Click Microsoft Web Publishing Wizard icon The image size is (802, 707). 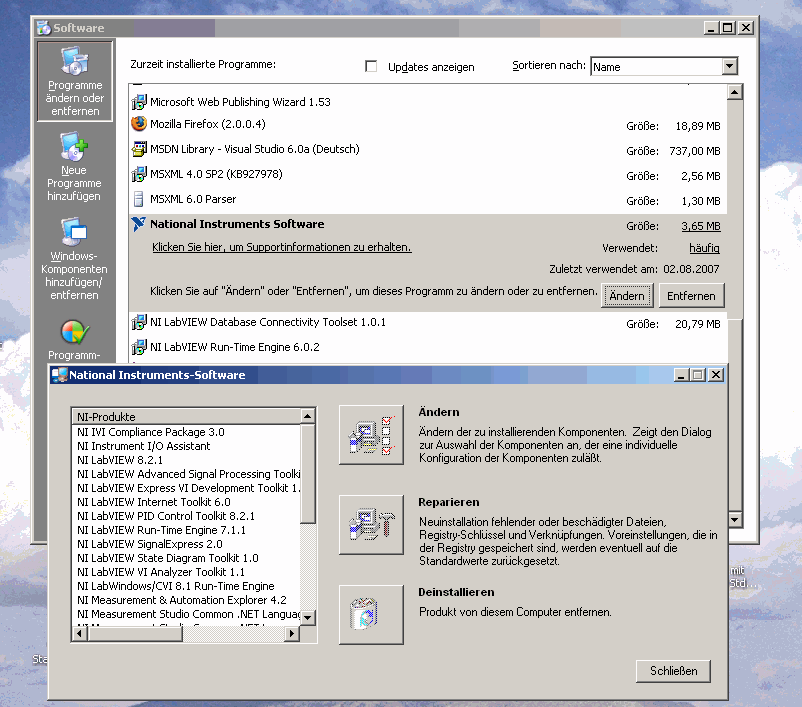pos(139,102)
